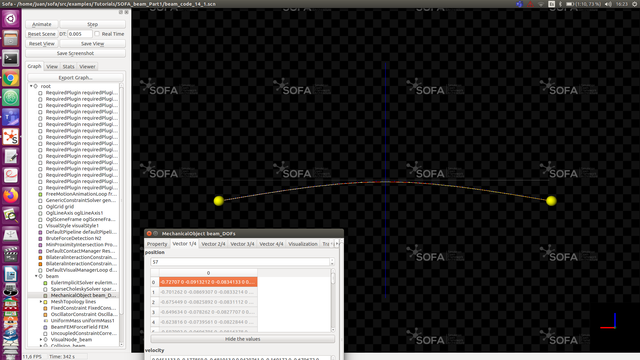Open Google Chrome from the dock
Viewport: 640px width, 360px height.
pyautogui.click(x=11, y=78)
